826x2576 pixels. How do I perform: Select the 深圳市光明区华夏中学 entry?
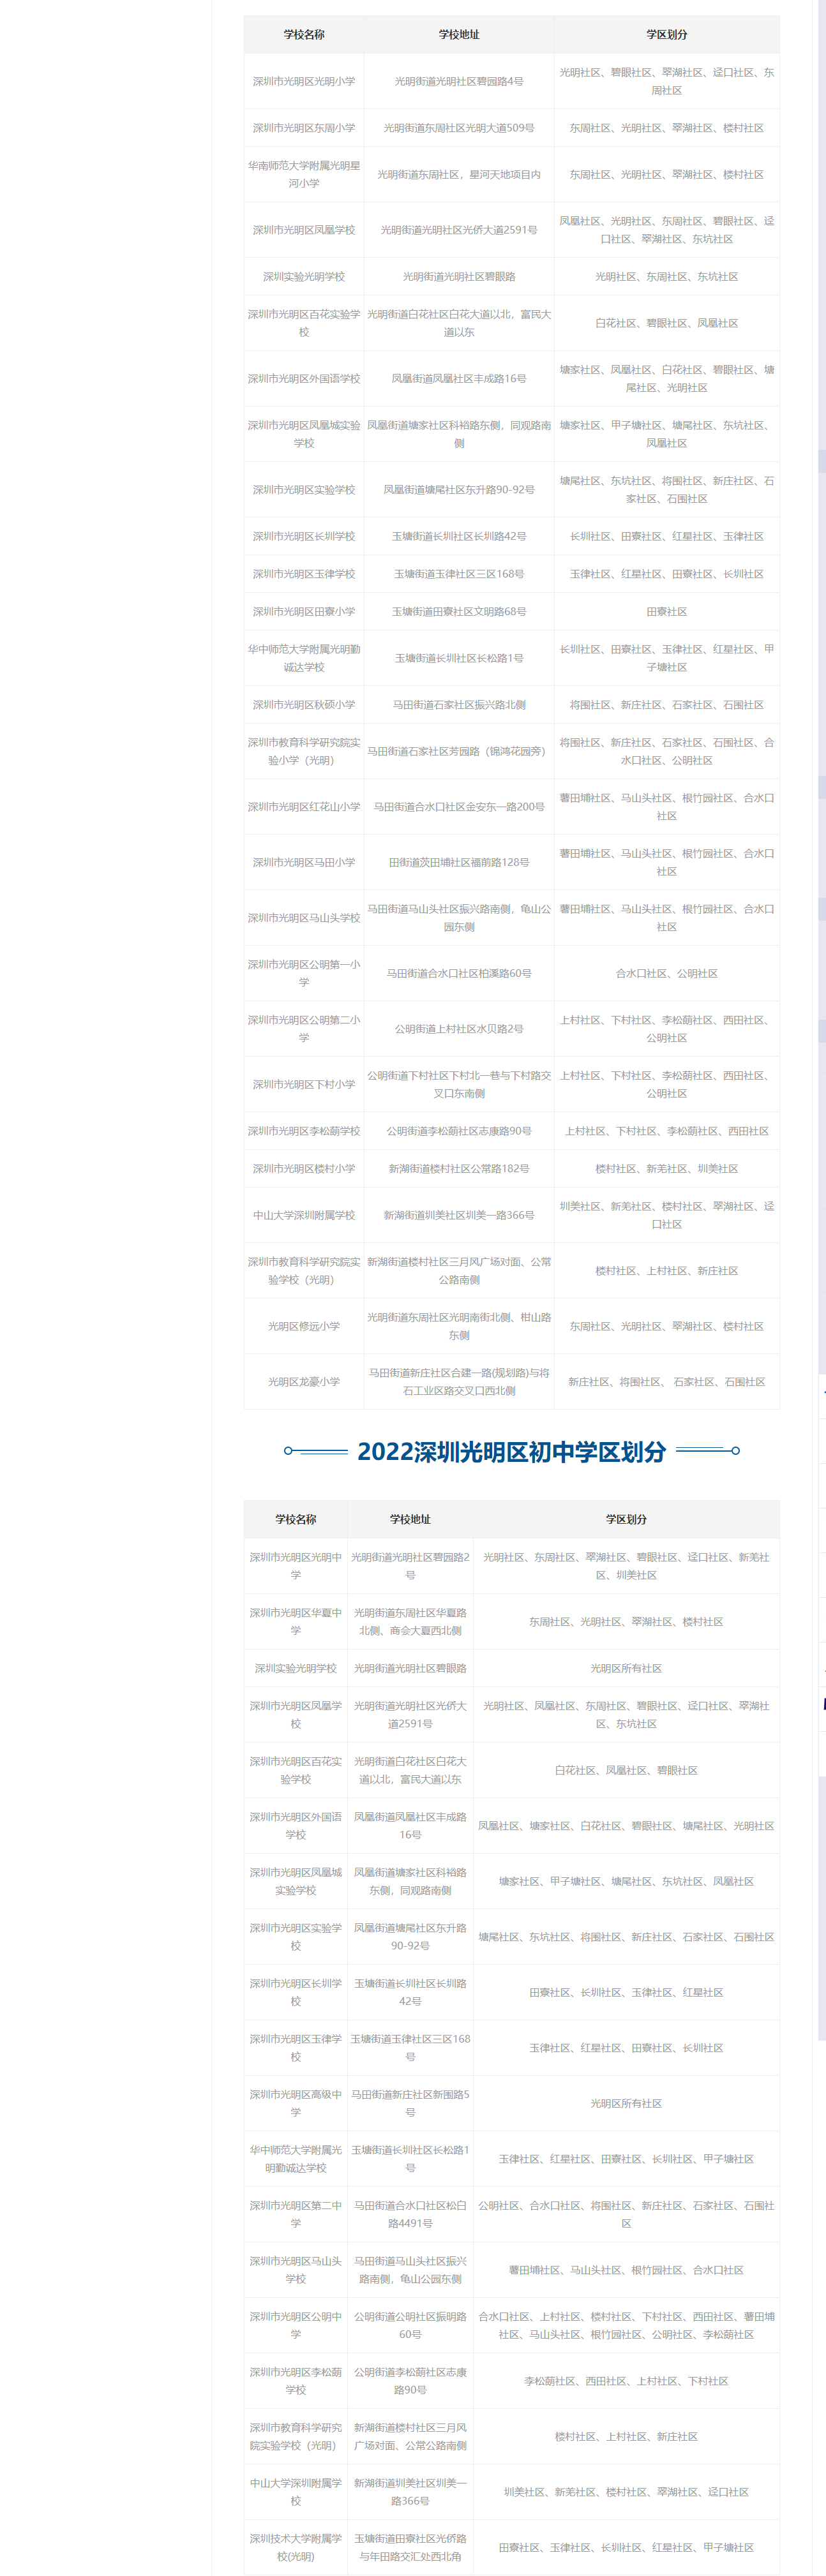click(x=296, y=1621)
